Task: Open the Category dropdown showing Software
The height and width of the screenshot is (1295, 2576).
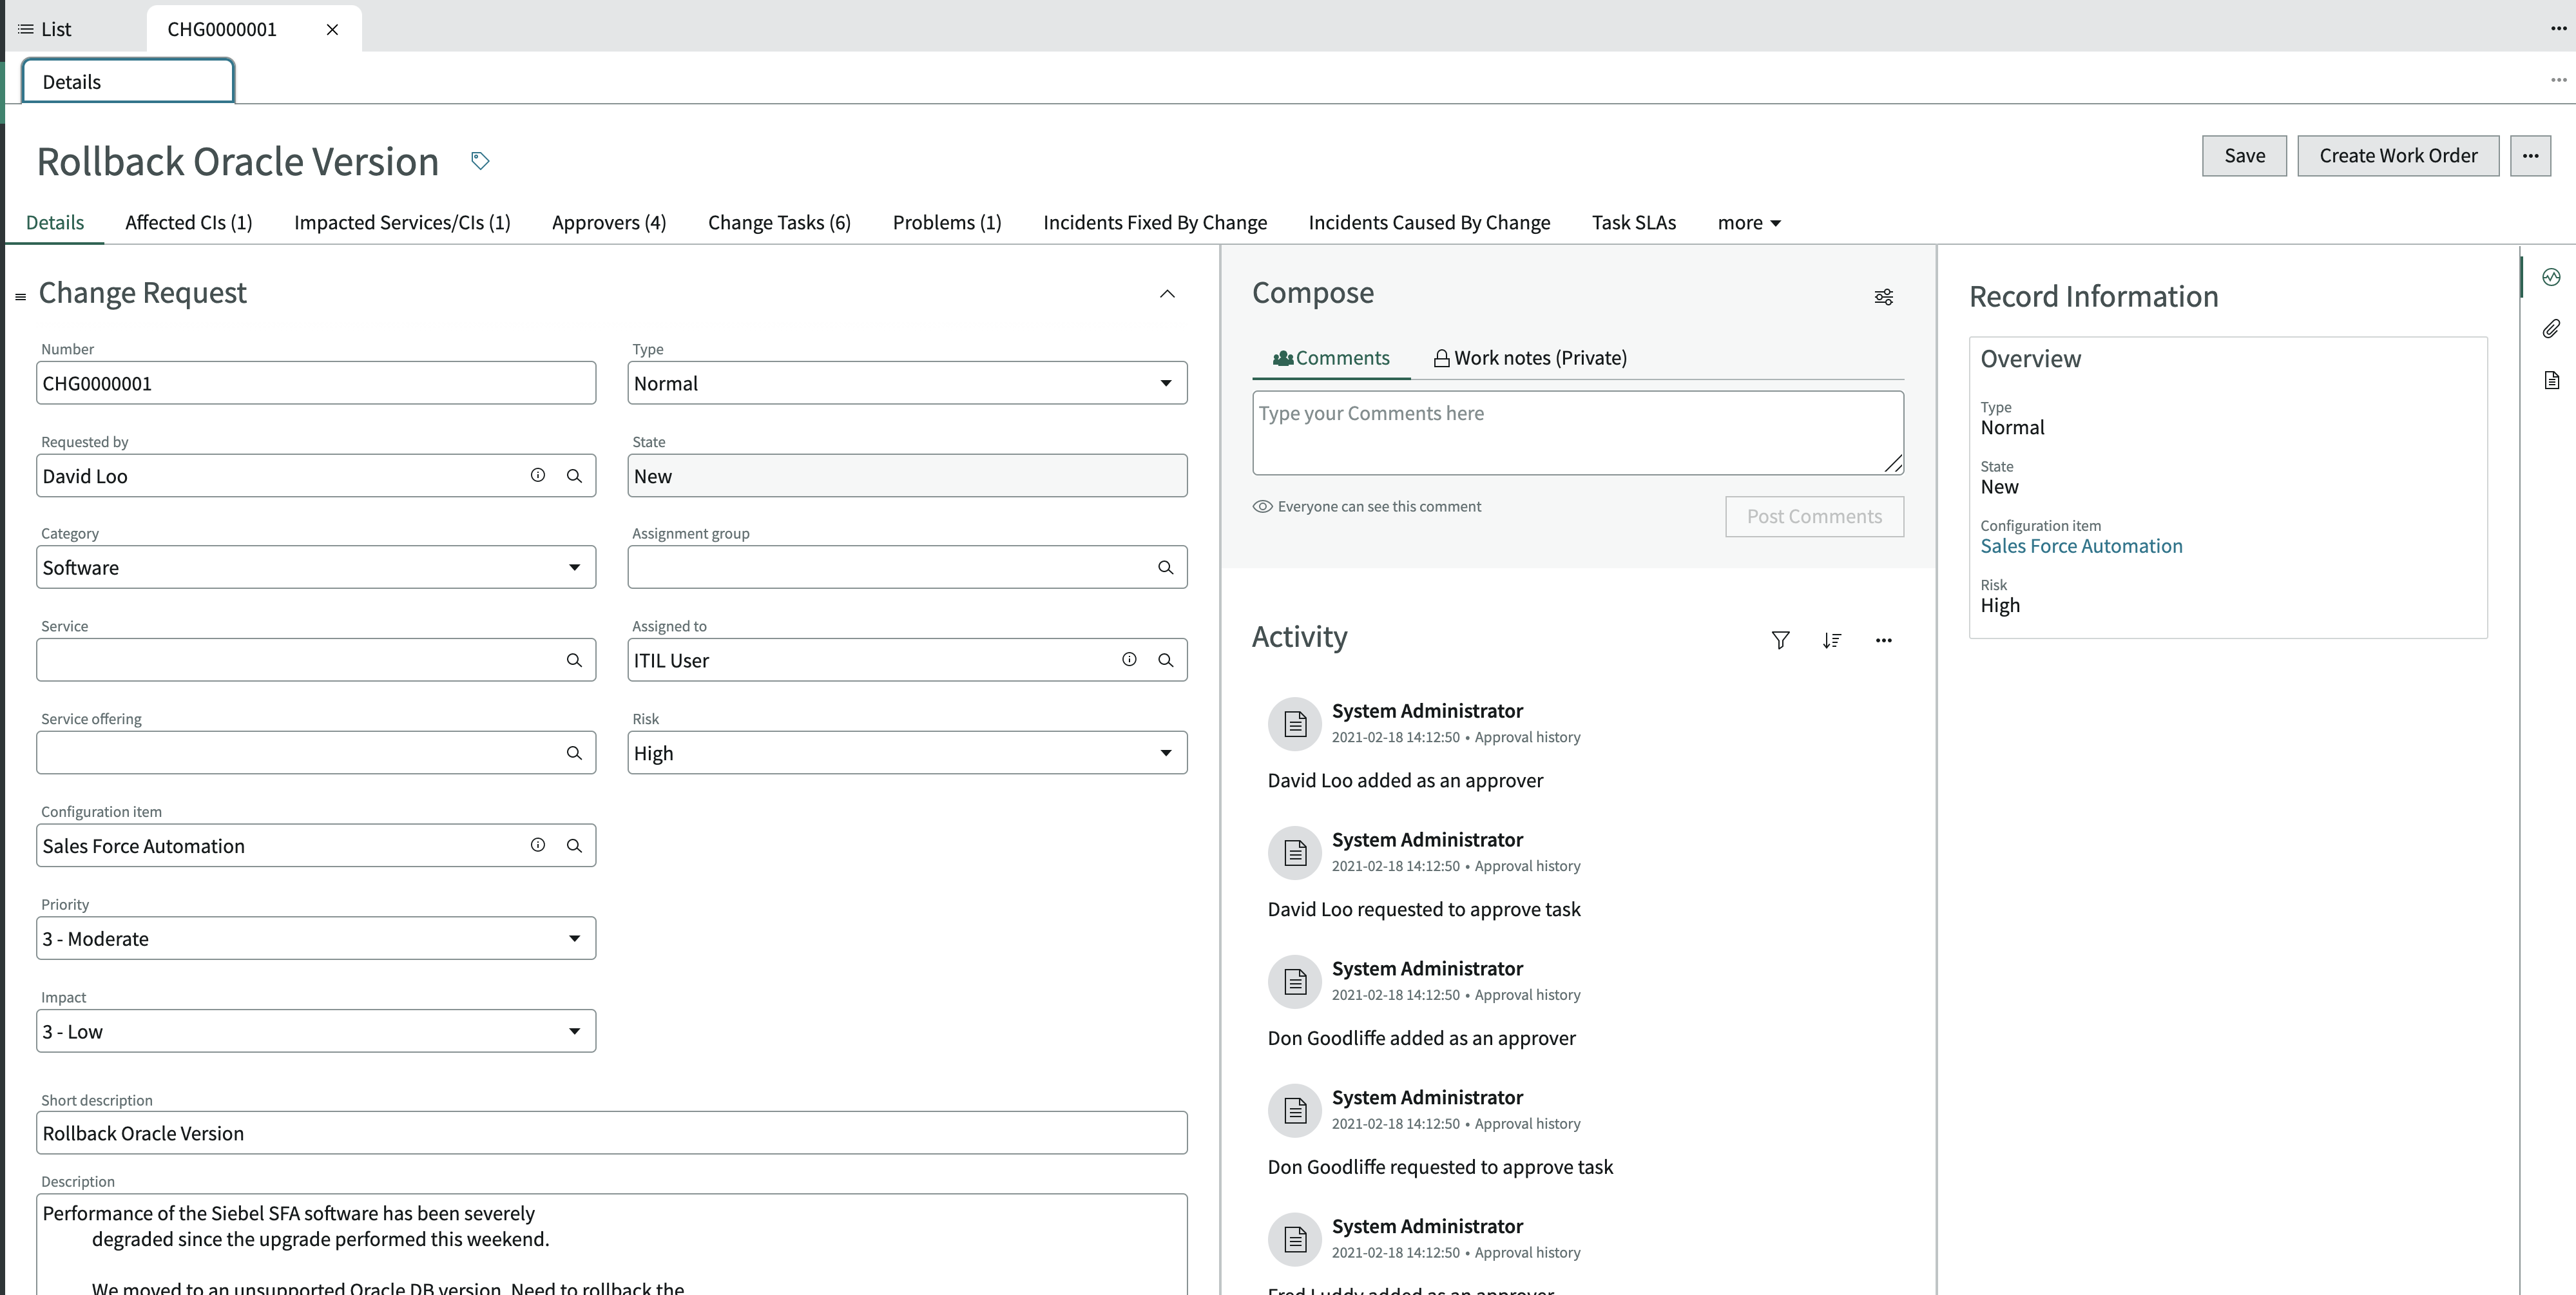Action: click(316, 567)
